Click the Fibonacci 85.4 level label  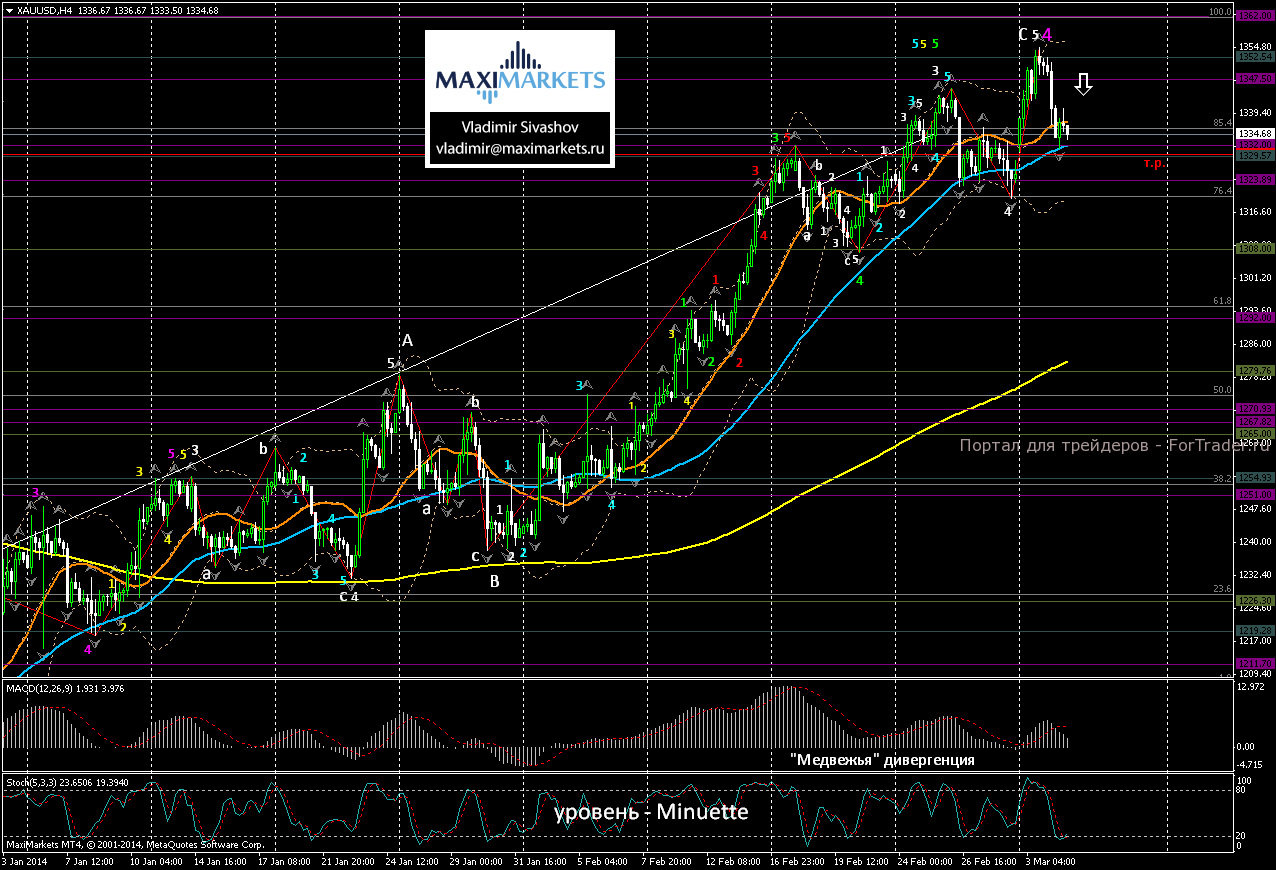click(x=1221, y=123)
